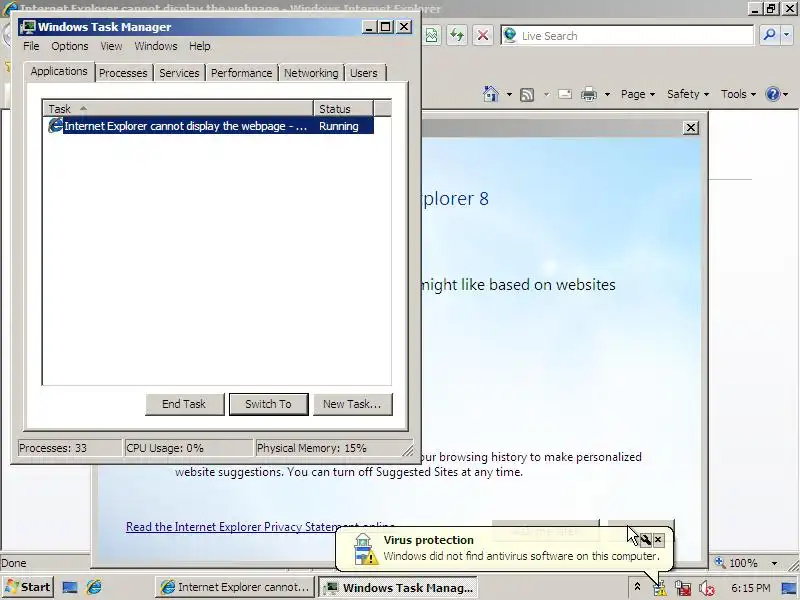Viewport: 800px width, 600px height.
Task: Open Task Manager View menu
Action: tap(111, 46)
